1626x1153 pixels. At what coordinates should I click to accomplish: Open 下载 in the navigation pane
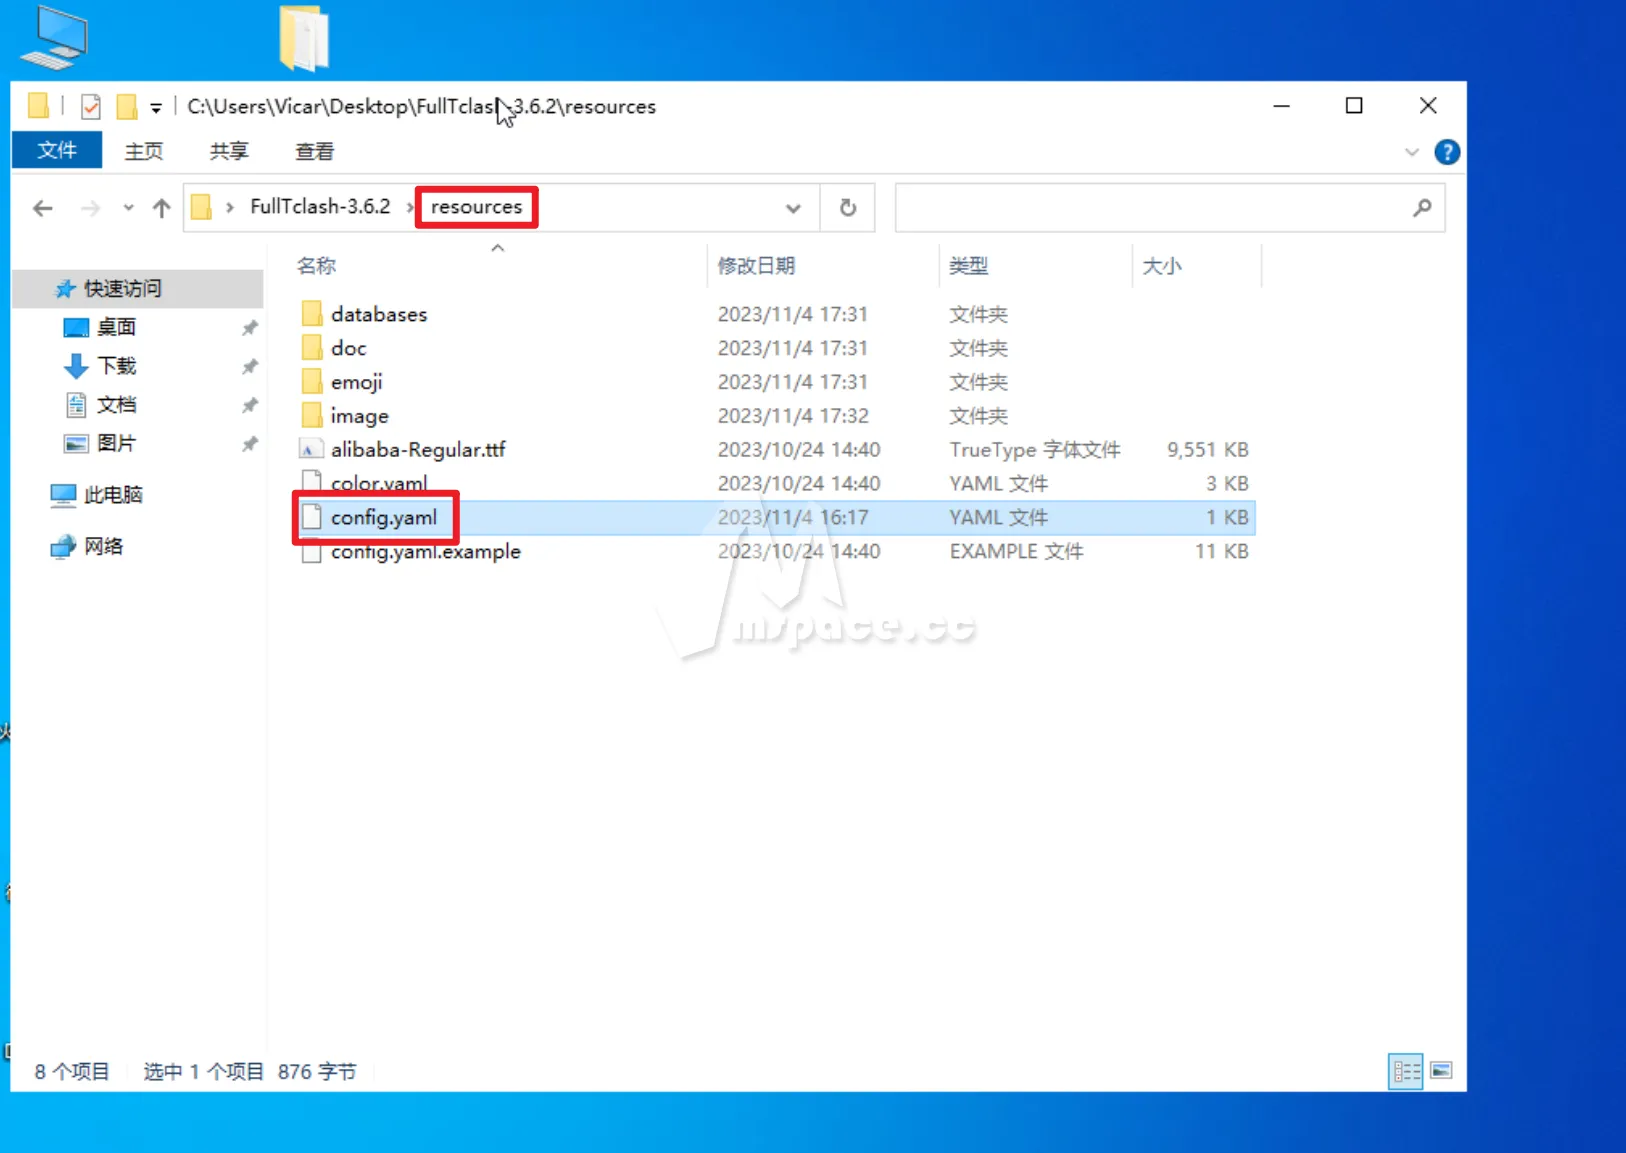click(116, 366)
